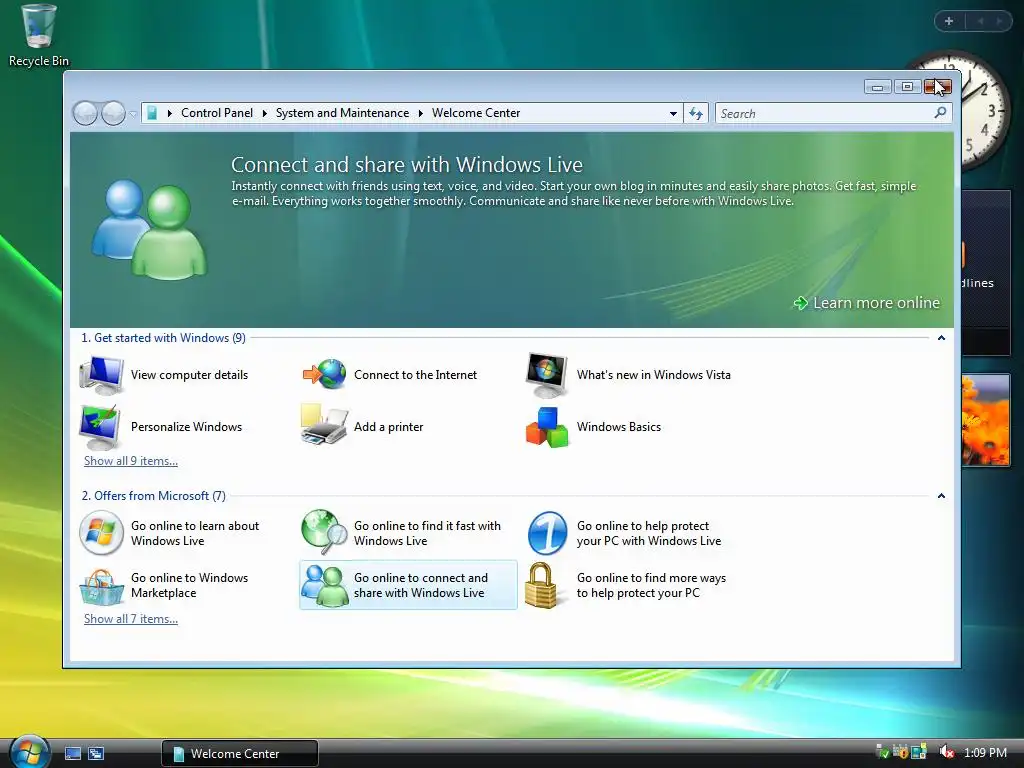Click System and Maintenance breadcrumb
The height and width of the screenshot is (768, 1024).
coord(342,113)
